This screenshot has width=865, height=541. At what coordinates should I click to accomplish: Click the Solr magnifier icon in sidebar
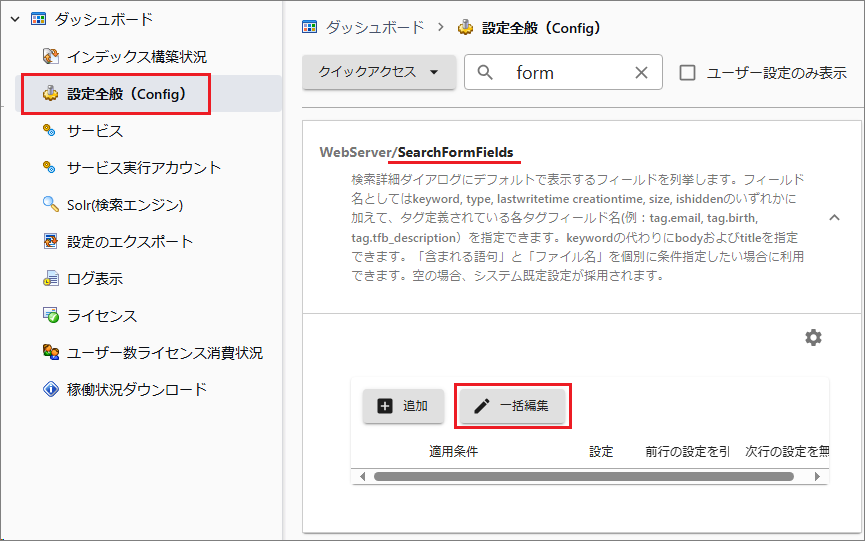pos(50,205)
